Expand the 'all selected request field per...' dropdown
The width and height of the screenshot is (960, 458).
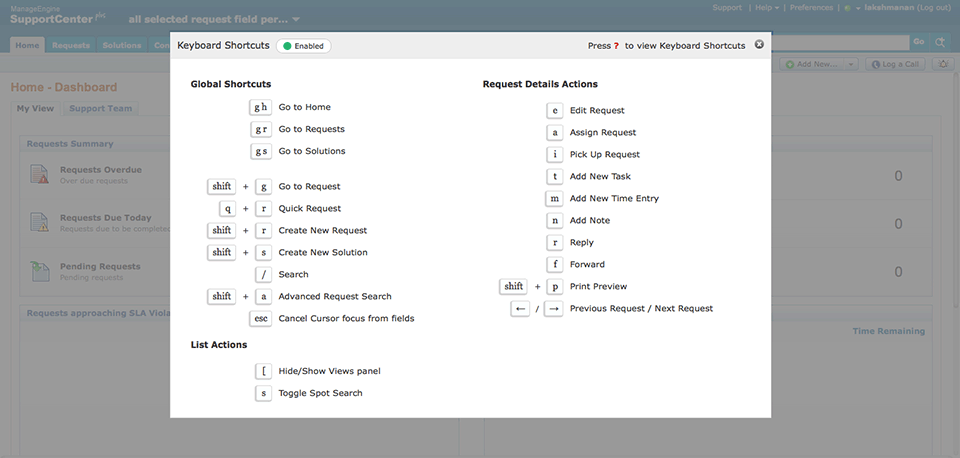(x=214, y=19)
